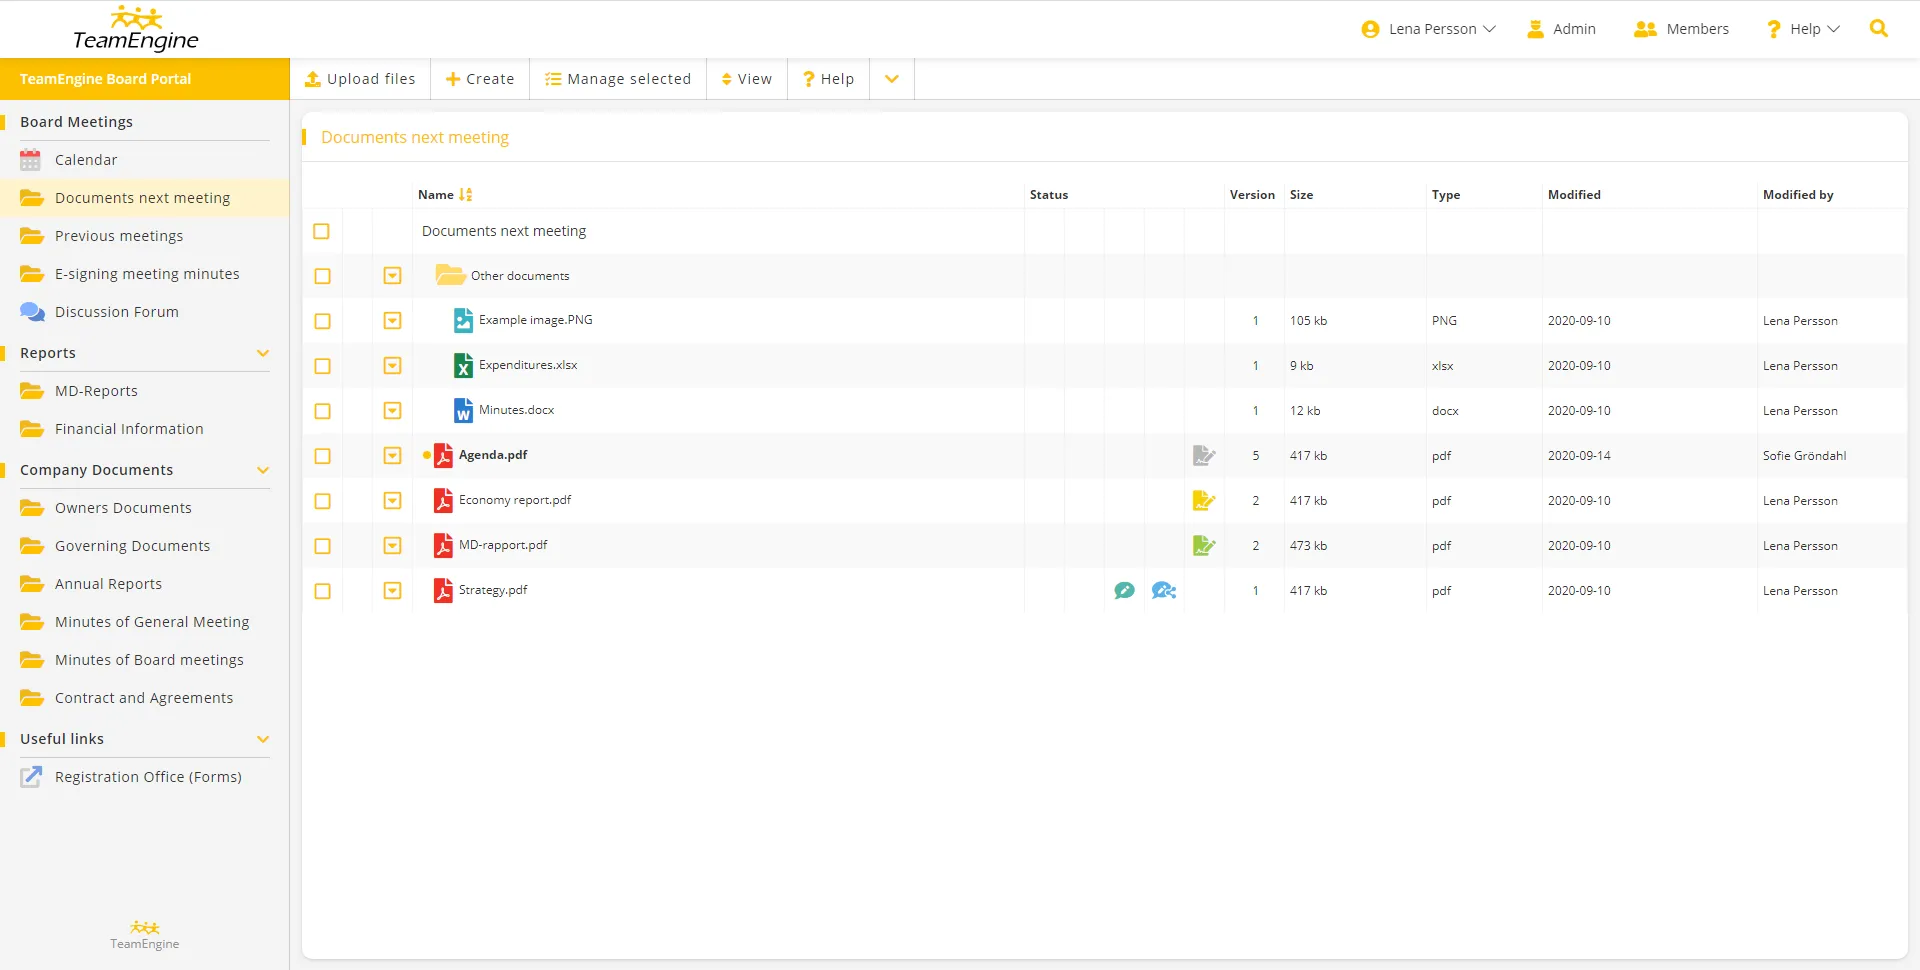Click the gray signing status icon for Agenda.pdf
Viewport: 1920px width, 970px height.
1204,456
